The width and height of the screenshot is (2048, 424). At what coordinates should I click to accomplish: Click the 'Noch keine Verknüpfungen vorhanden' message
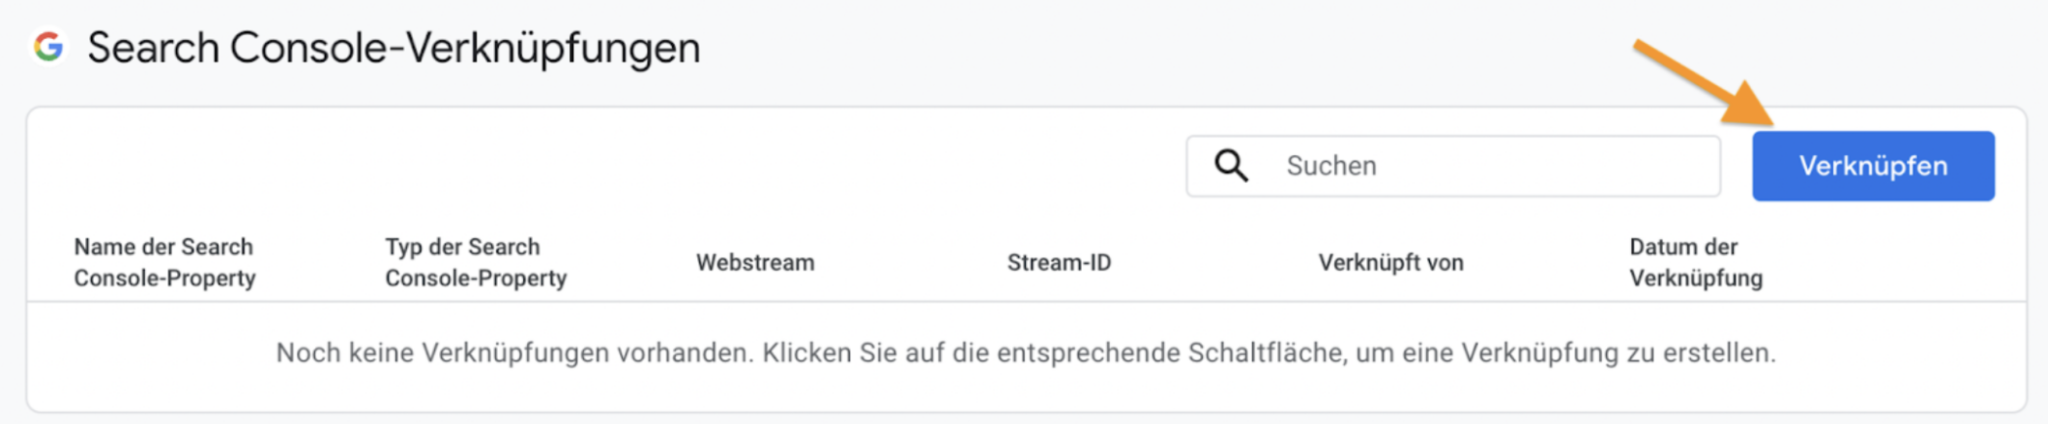514,353
